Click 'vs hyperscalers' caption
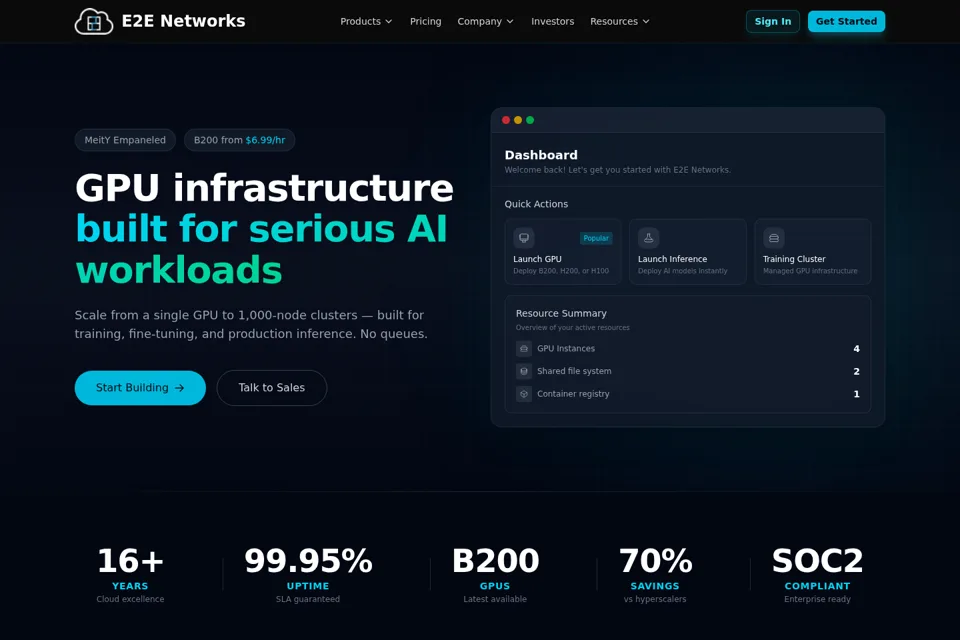 (x=655, y=599)
